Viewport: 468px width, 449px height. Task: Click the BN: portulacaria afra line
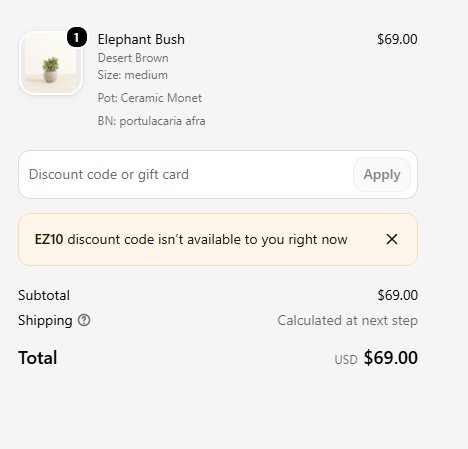tap(151, 121)
